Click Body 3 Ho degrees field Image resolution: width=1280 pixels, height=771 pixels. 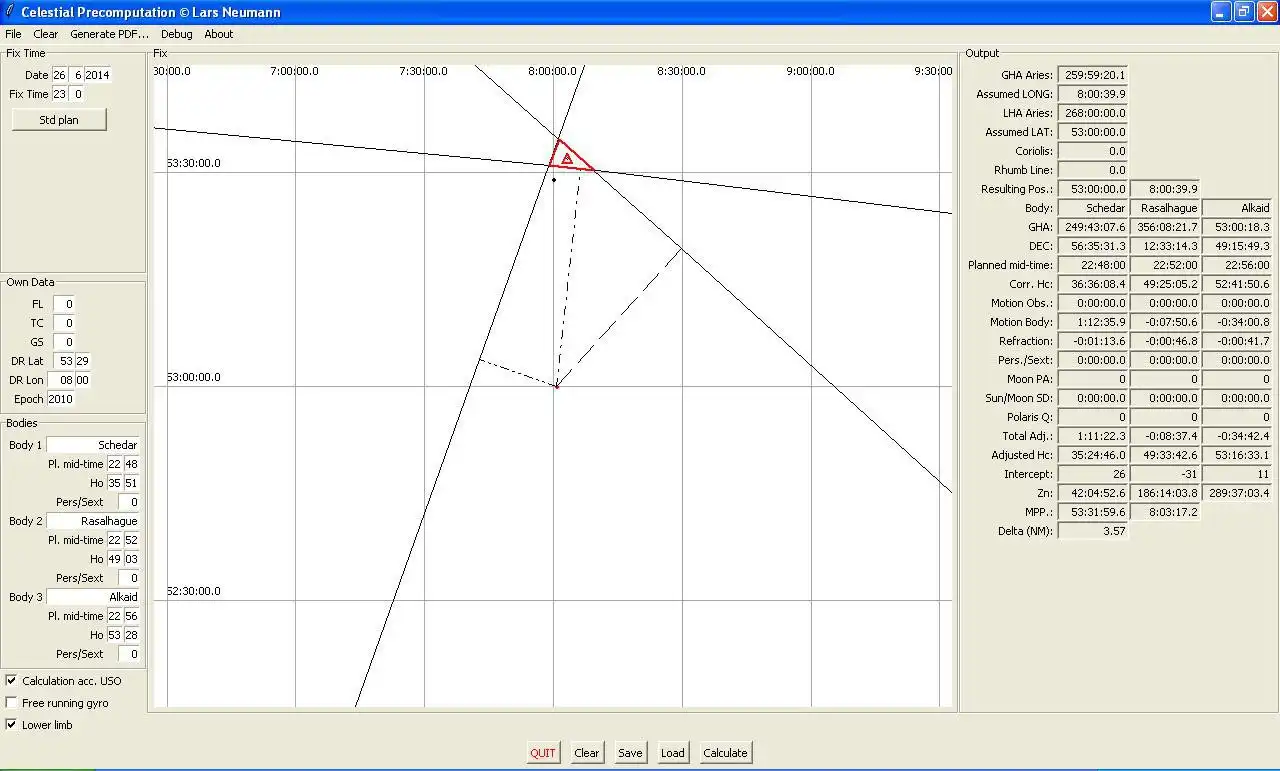tap(114, 635)
